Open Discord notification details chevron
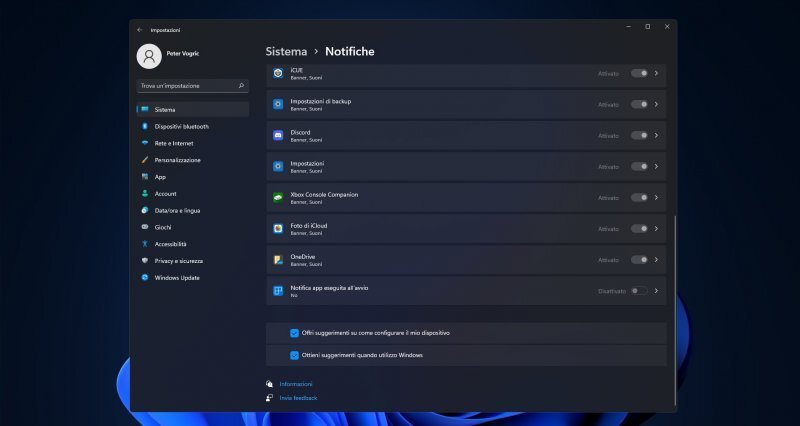The width and height of the screenshot is (800, 426). pos(656,136)
